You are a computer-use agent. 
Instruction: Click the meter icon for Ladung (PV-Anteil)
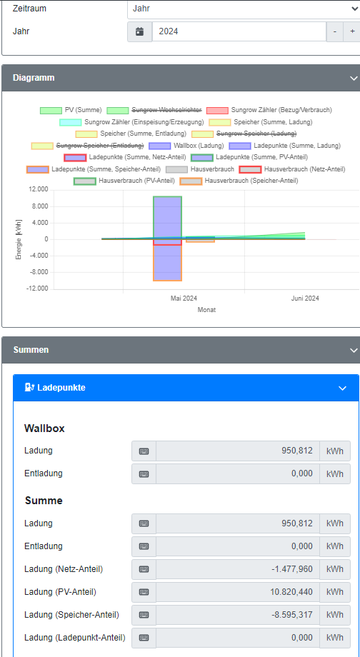[x=144, y=592]
